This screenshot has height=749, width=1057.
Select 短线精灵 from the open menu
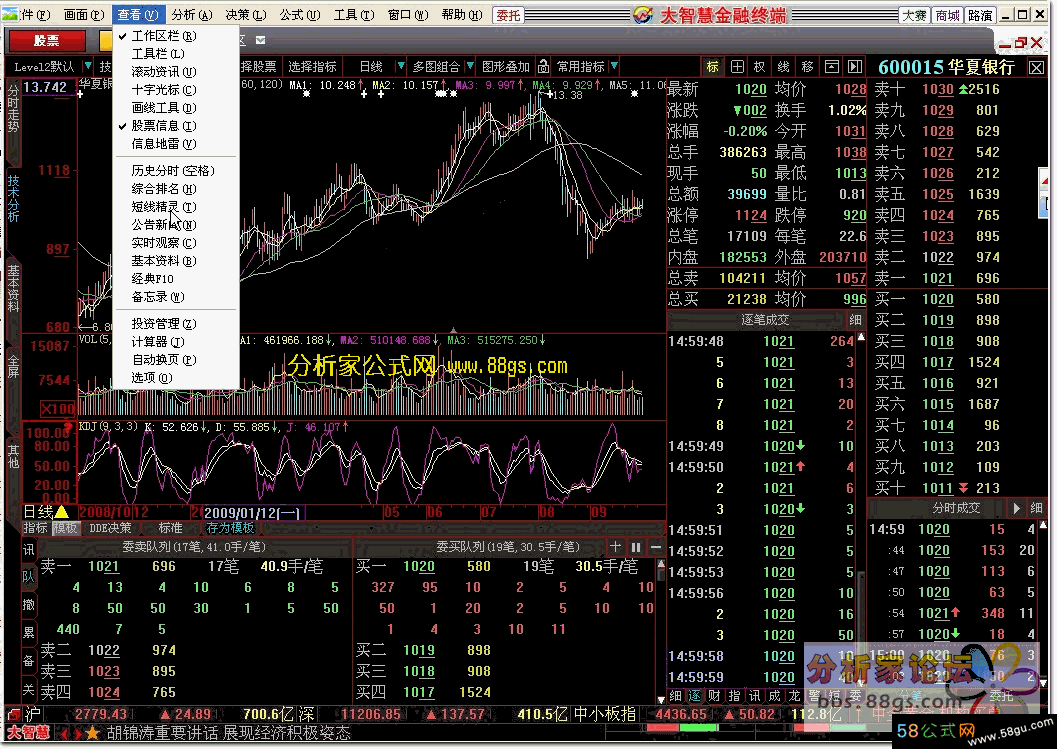click(164, 207)
